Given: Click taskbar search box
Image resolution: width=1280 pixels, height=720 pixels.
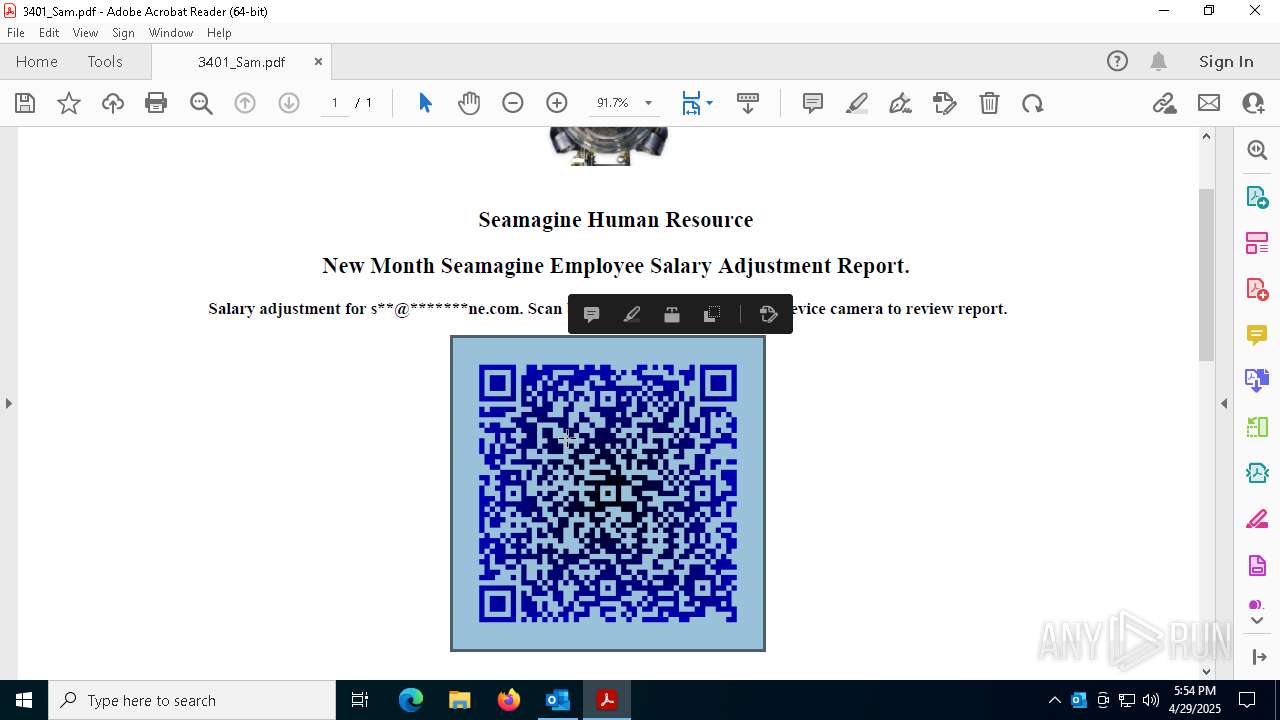Looking at the screenshot, I should coord(192,700).
